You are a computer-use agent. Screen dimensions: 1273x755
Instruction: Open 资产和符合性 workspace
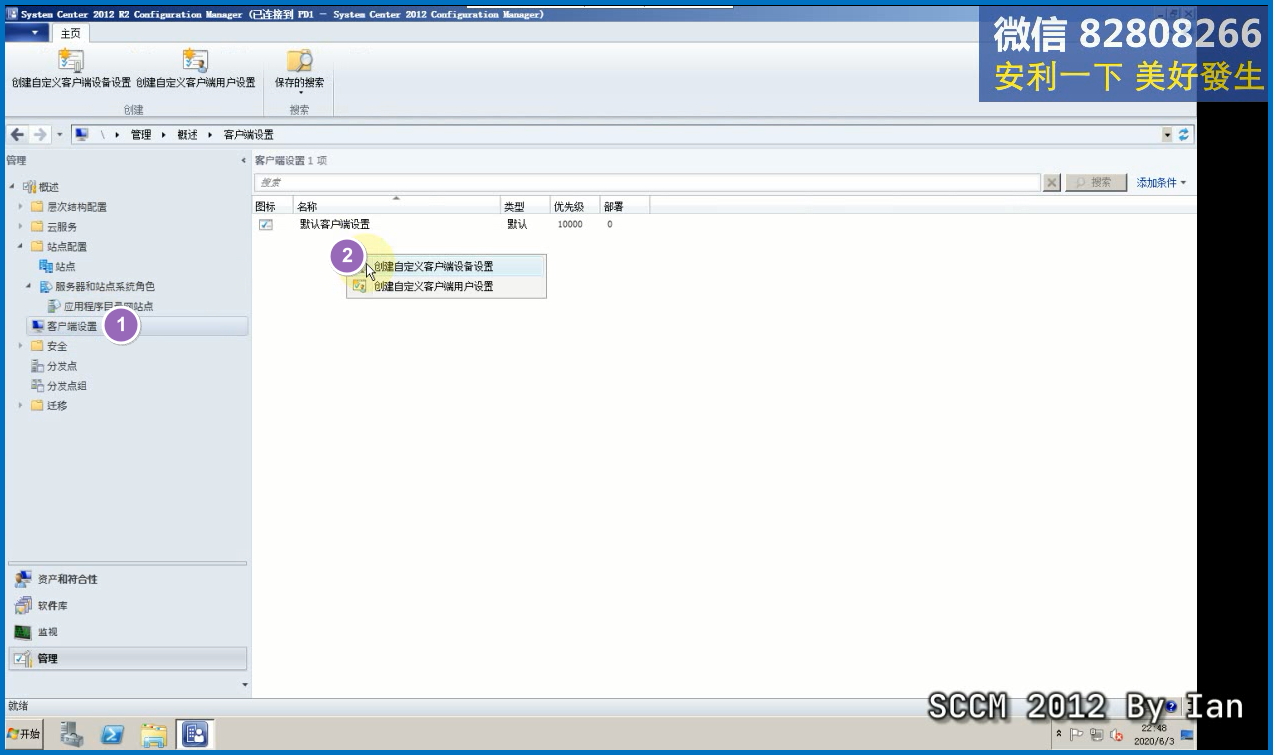127,580
